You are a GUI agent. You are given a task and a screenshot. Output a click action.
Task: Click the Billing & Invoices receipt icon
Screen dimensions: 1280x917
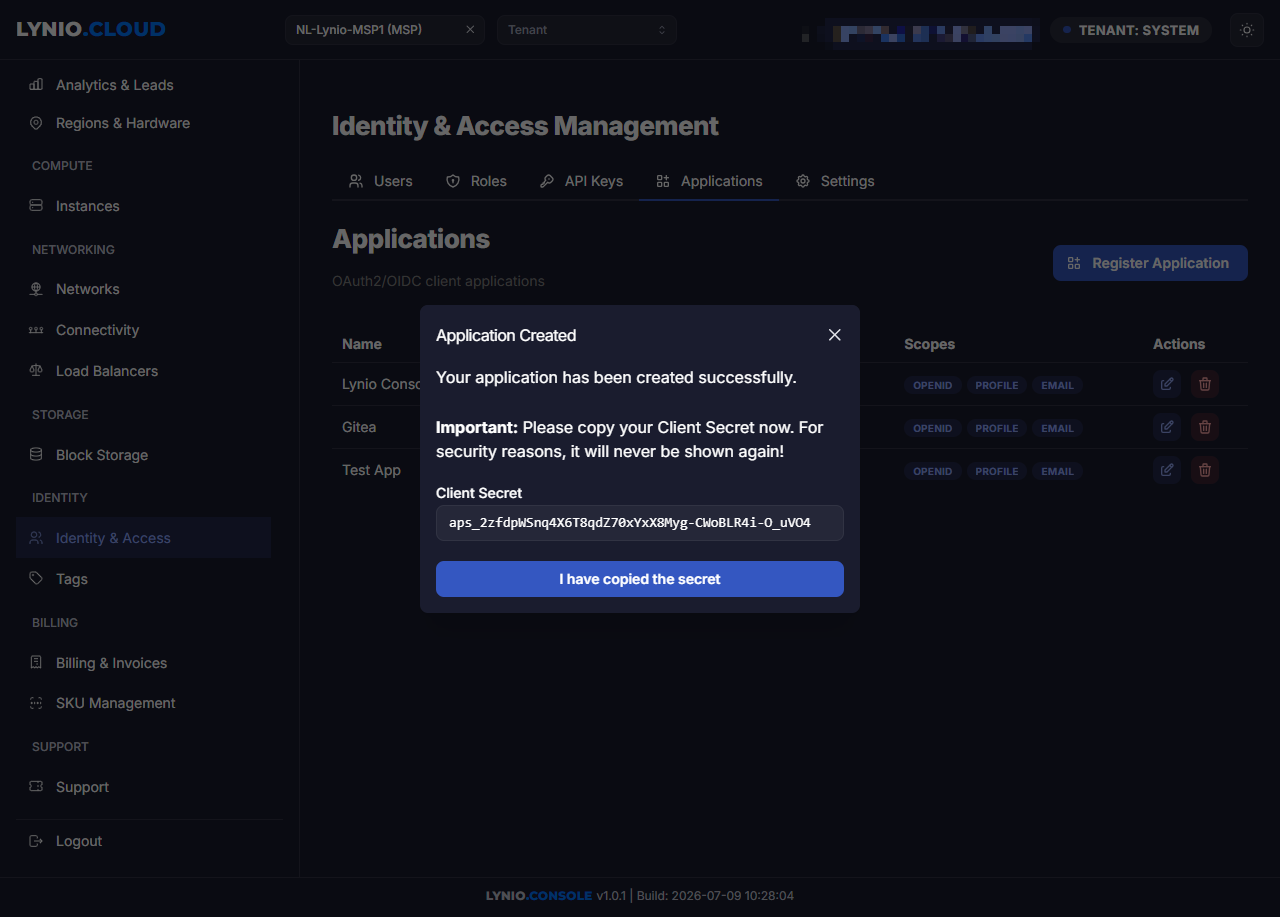pyautogui.click(x=36, y=662)
